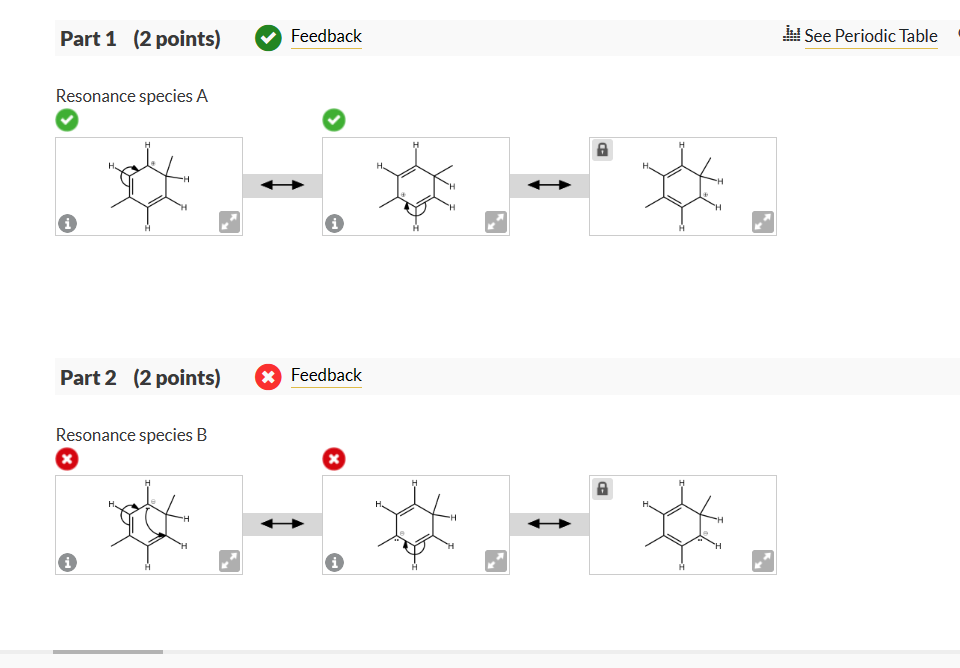The width and height of the screenshot is (960, 668).
Task: Open info for middle structure in Part 2
Action: coord(335,562)
